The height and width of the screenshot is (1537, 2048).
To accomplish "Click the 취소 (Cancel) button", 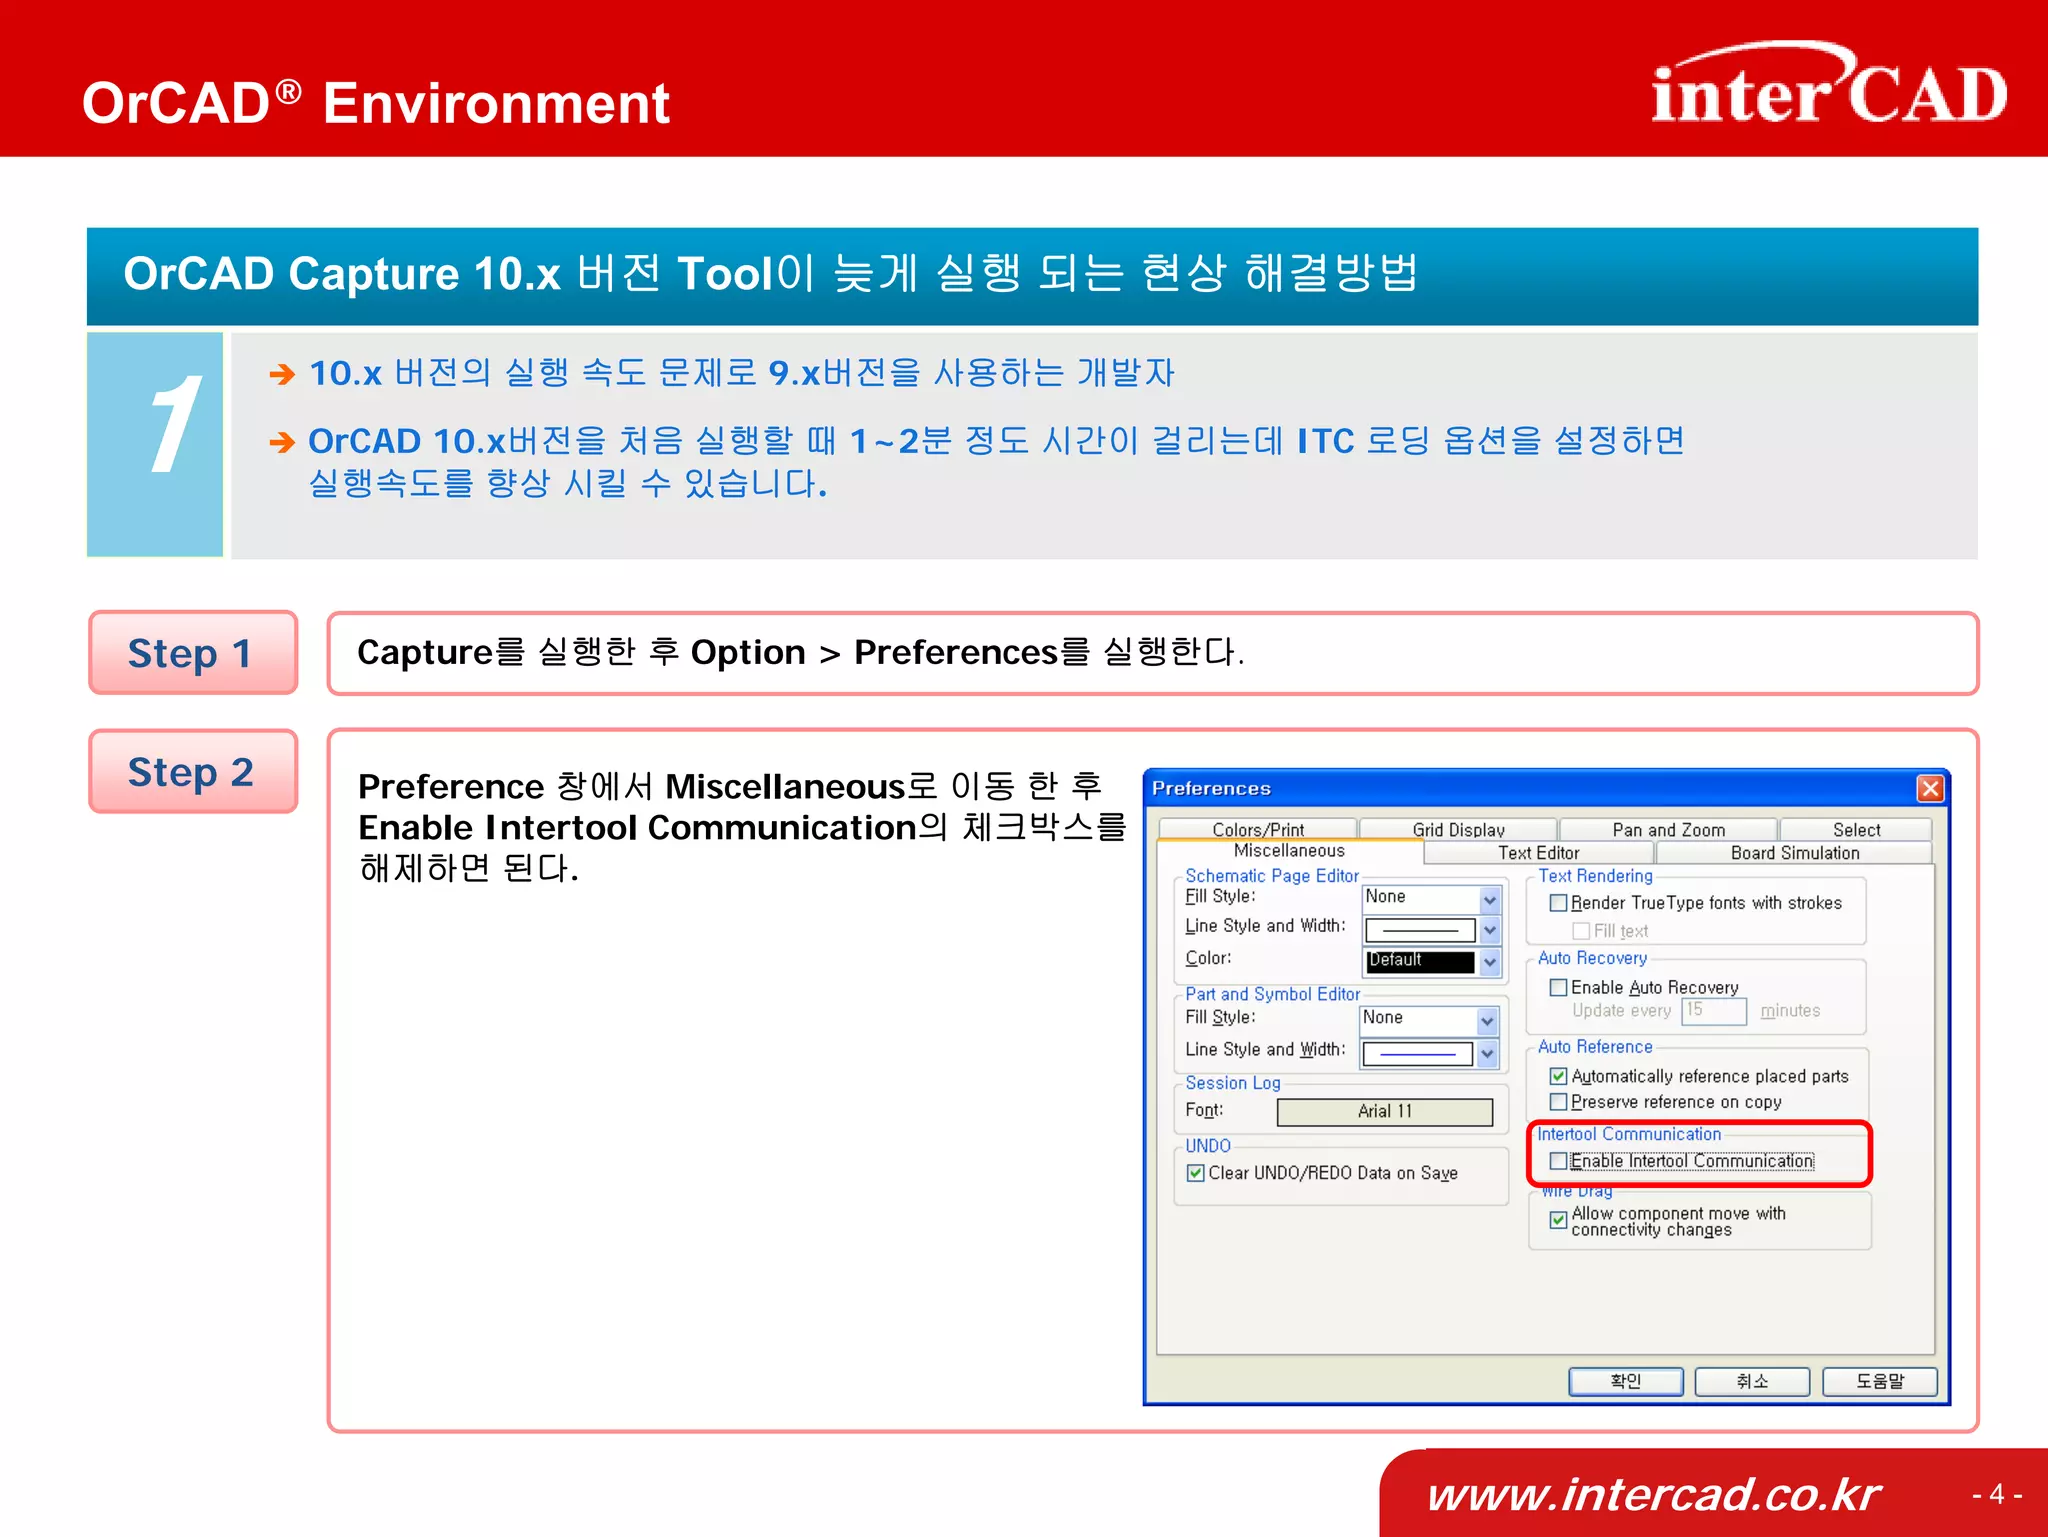I will (x=1752, y=1381).
